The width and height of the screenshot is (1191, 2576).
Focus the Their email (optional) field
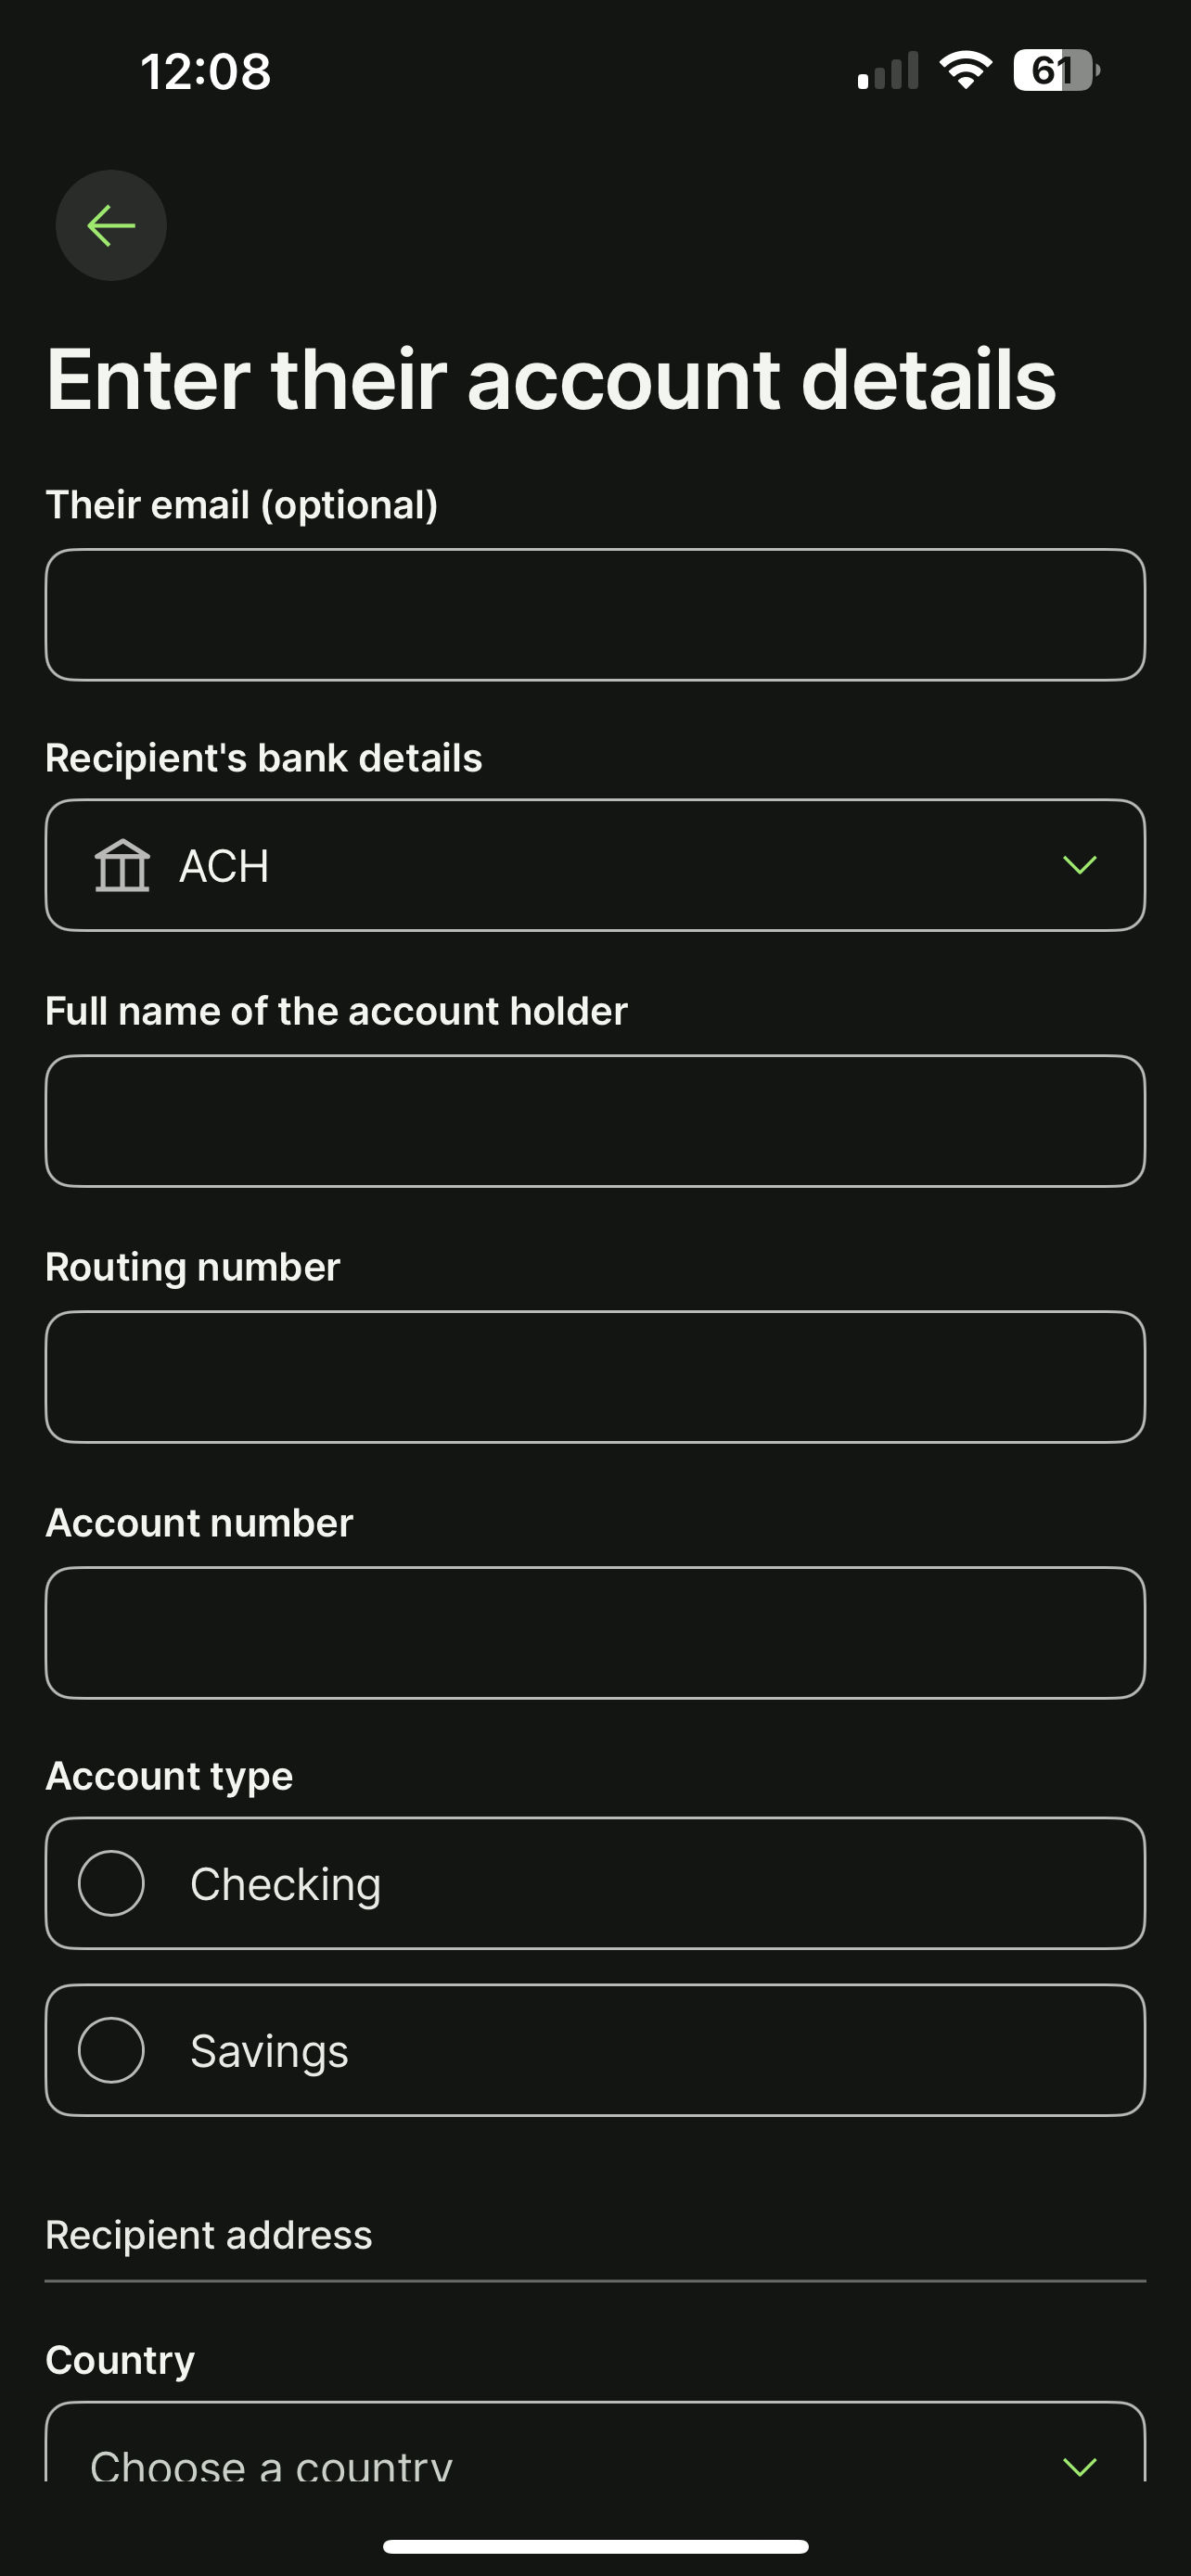coord(595,615)
